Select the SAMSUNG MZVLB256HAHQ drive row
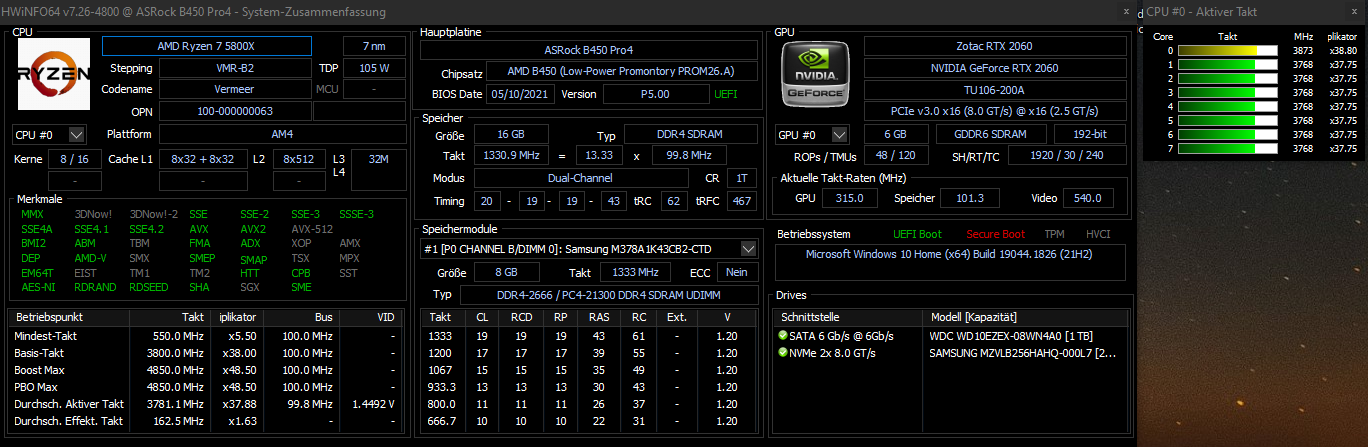Screen dimensions: 1368x447 click(x=952, y=353)
